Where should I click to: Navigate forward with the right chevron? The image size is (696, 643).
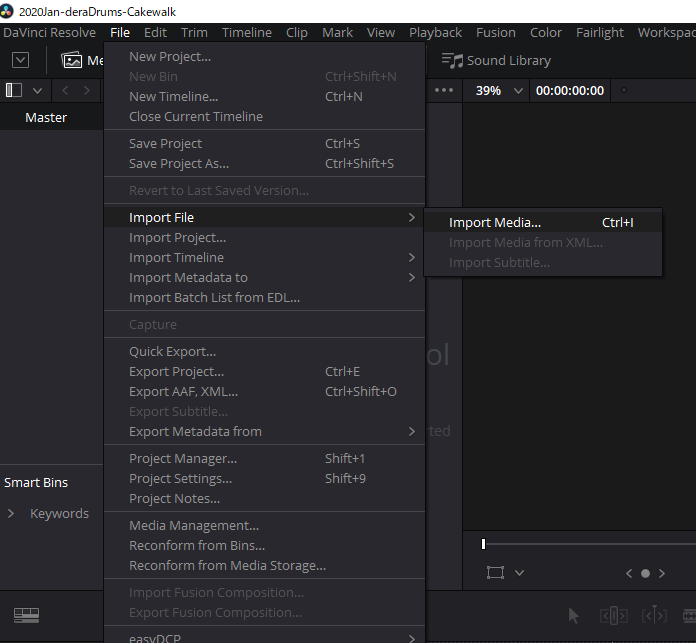point(87,91)
